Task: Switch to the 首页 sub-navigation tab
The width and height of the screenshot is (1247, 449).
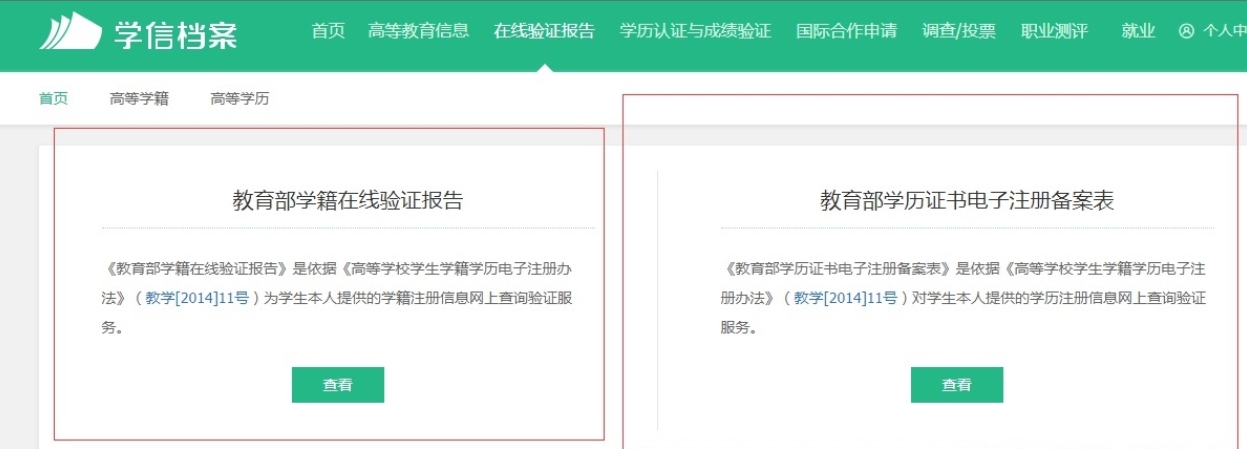Action: click(53, 98)
